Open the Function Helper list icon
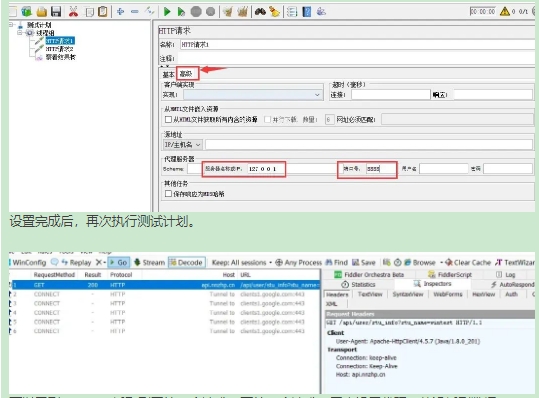Screen dimensions: 539x398 [292, 12]
